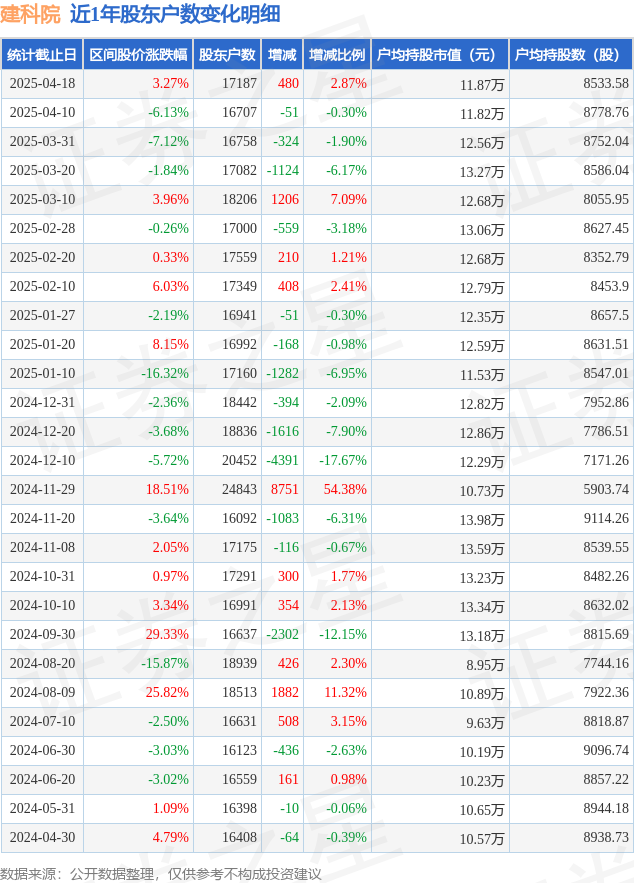Screen dimensions: 634x883
Task: Click date cell 2025-03-10
Action: (x=42, y=199)
